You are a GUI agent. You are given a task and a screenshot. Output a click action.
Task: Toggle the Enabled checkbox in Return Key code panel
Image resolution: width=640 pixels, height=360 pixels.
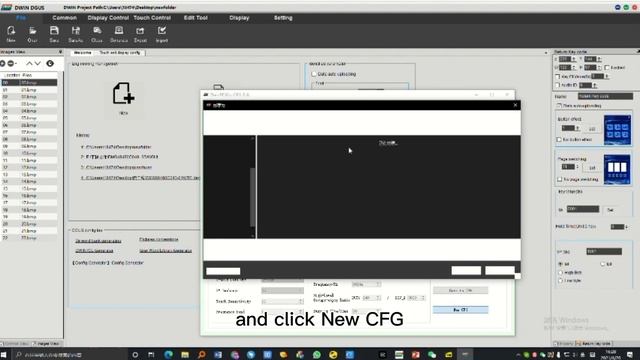(x=607, y=67)
